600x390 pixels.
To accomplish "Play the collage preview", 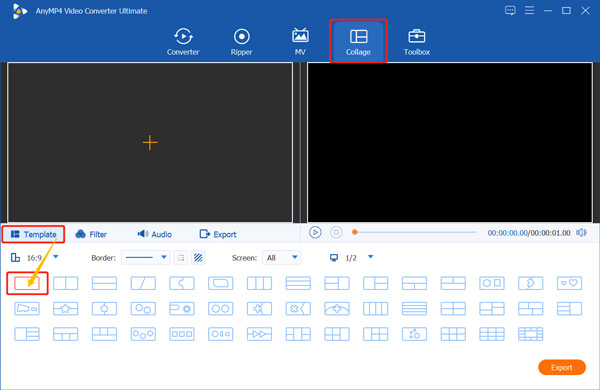I will point(315,232).
